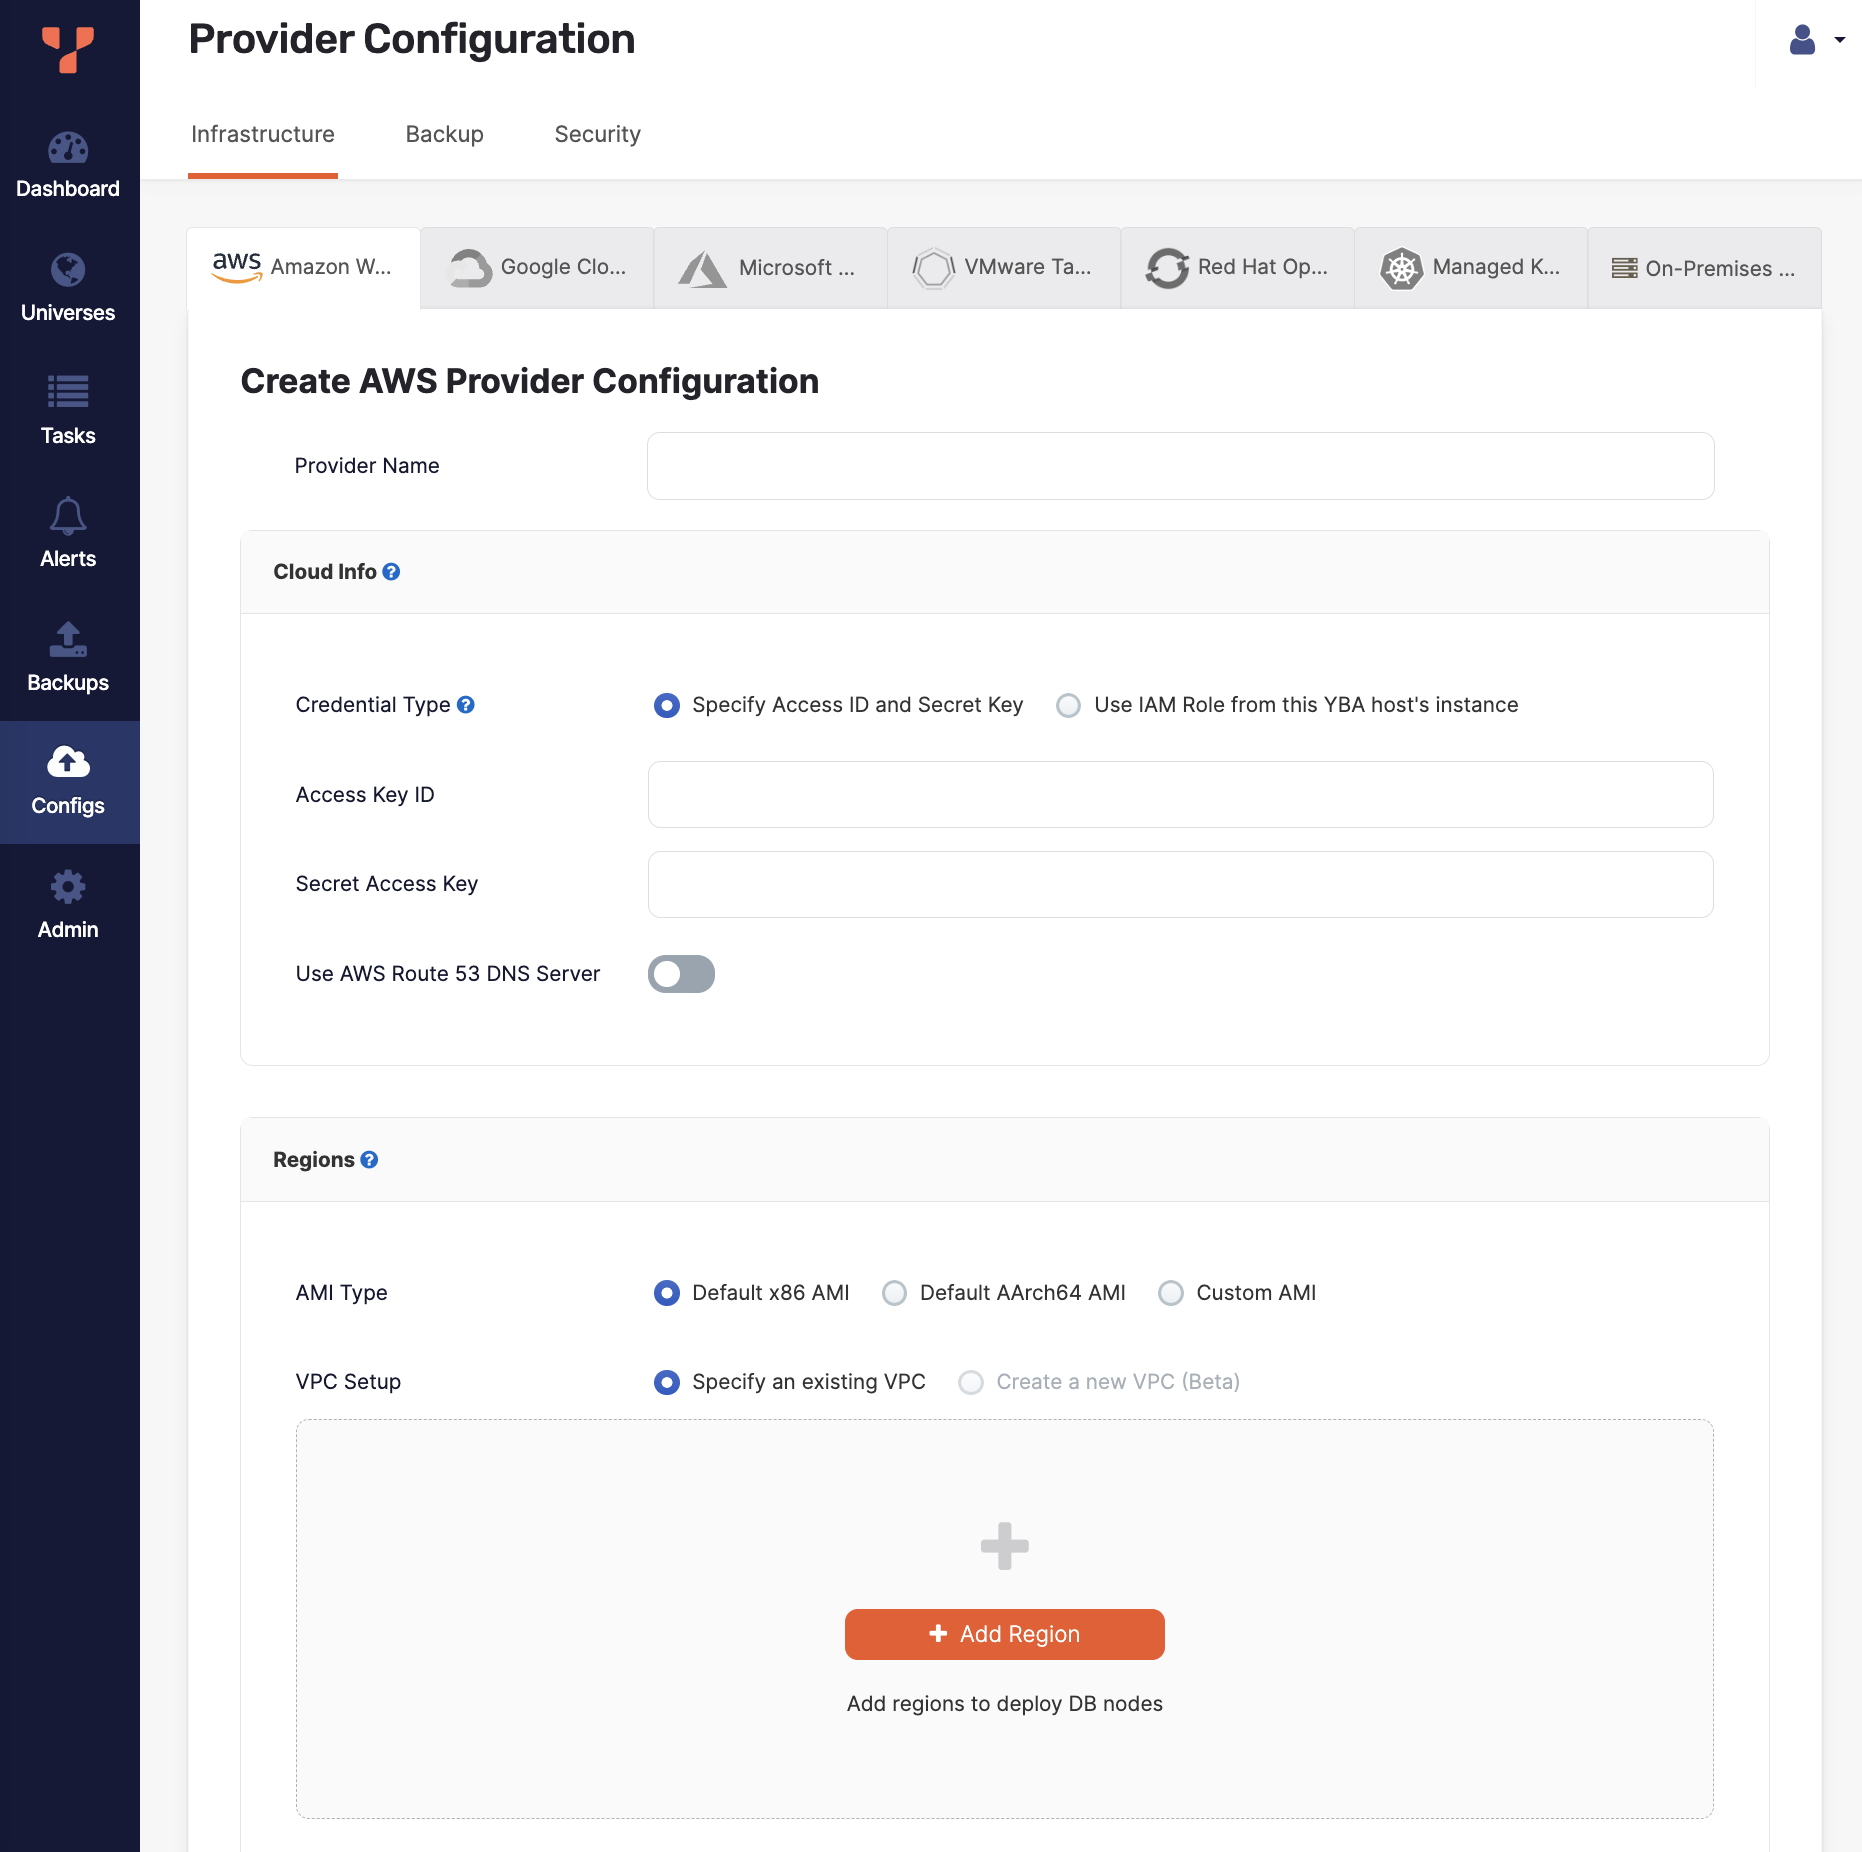The image size is (1862, 1852).
Task: Click the YugabyteDB logo icon
Action: [68, 49]
